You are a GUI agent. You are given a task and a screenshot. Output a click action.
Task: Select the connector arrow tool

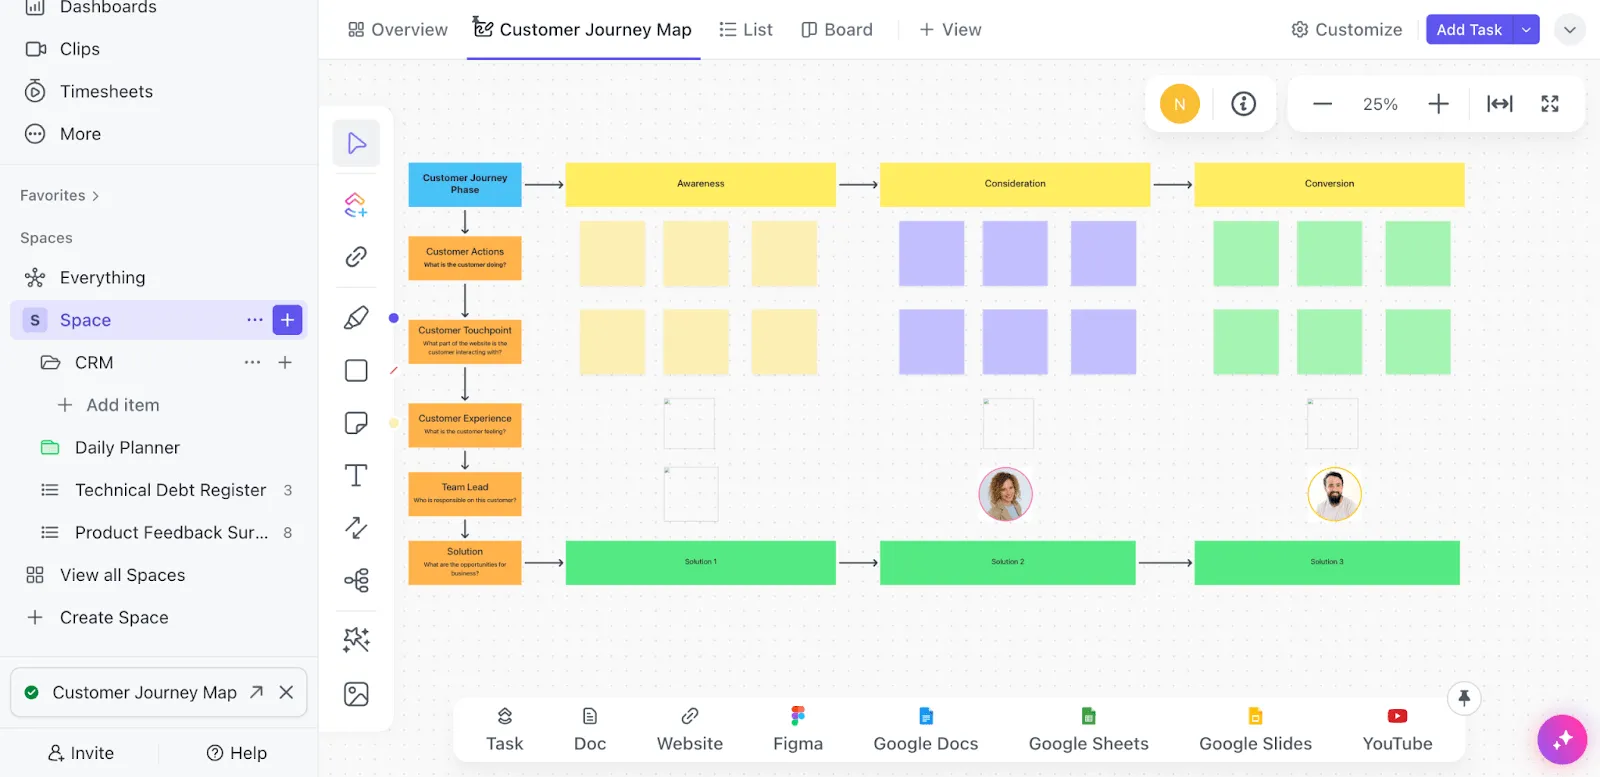pos(356,527)
